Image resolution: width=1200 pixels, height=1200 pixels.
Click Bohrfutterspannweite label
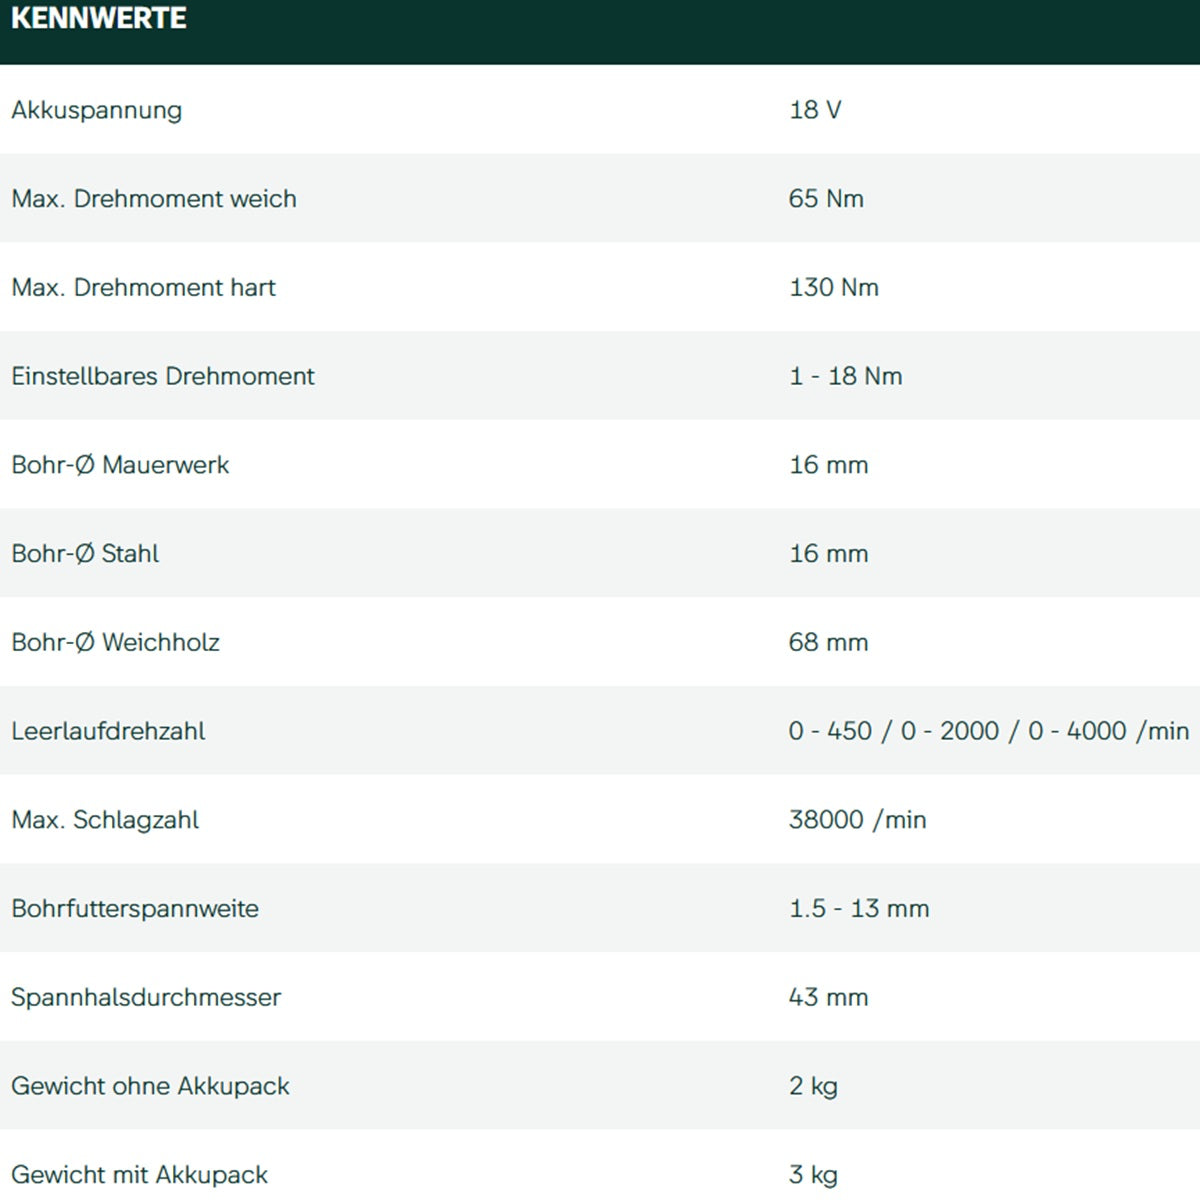(135, 909)
